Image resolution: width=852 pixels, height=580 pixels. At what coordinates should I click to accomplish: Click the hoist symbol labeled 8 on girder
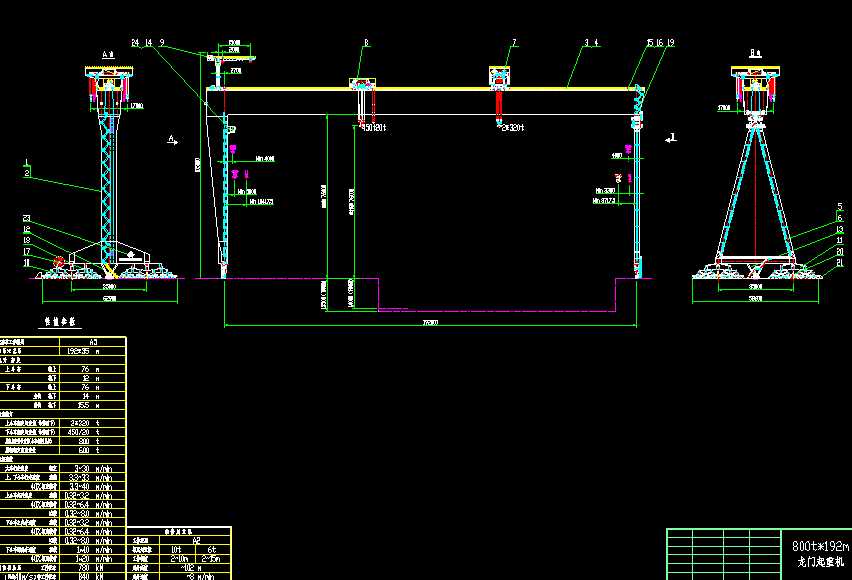click(x=363, y=82)
